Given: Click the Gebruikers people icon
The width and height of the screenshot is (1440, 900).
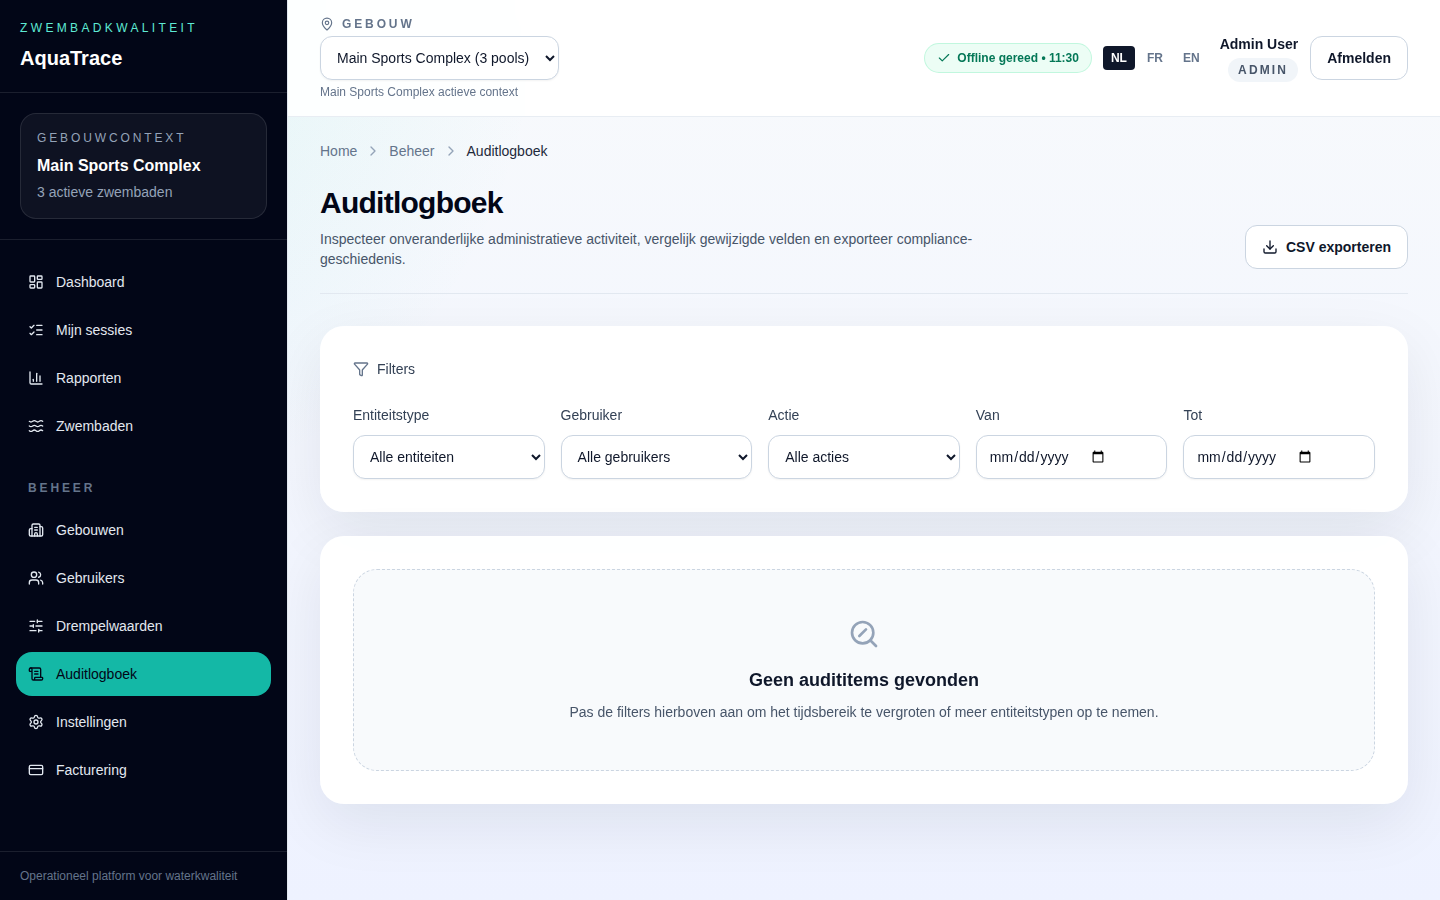Looking at the screenshot, I should [36, 578].
